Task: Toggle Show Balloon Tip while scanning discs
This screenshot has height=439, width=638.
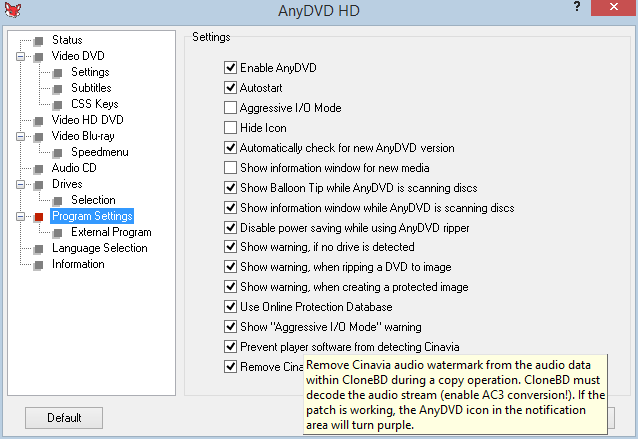Action: (x=230, y=187)
